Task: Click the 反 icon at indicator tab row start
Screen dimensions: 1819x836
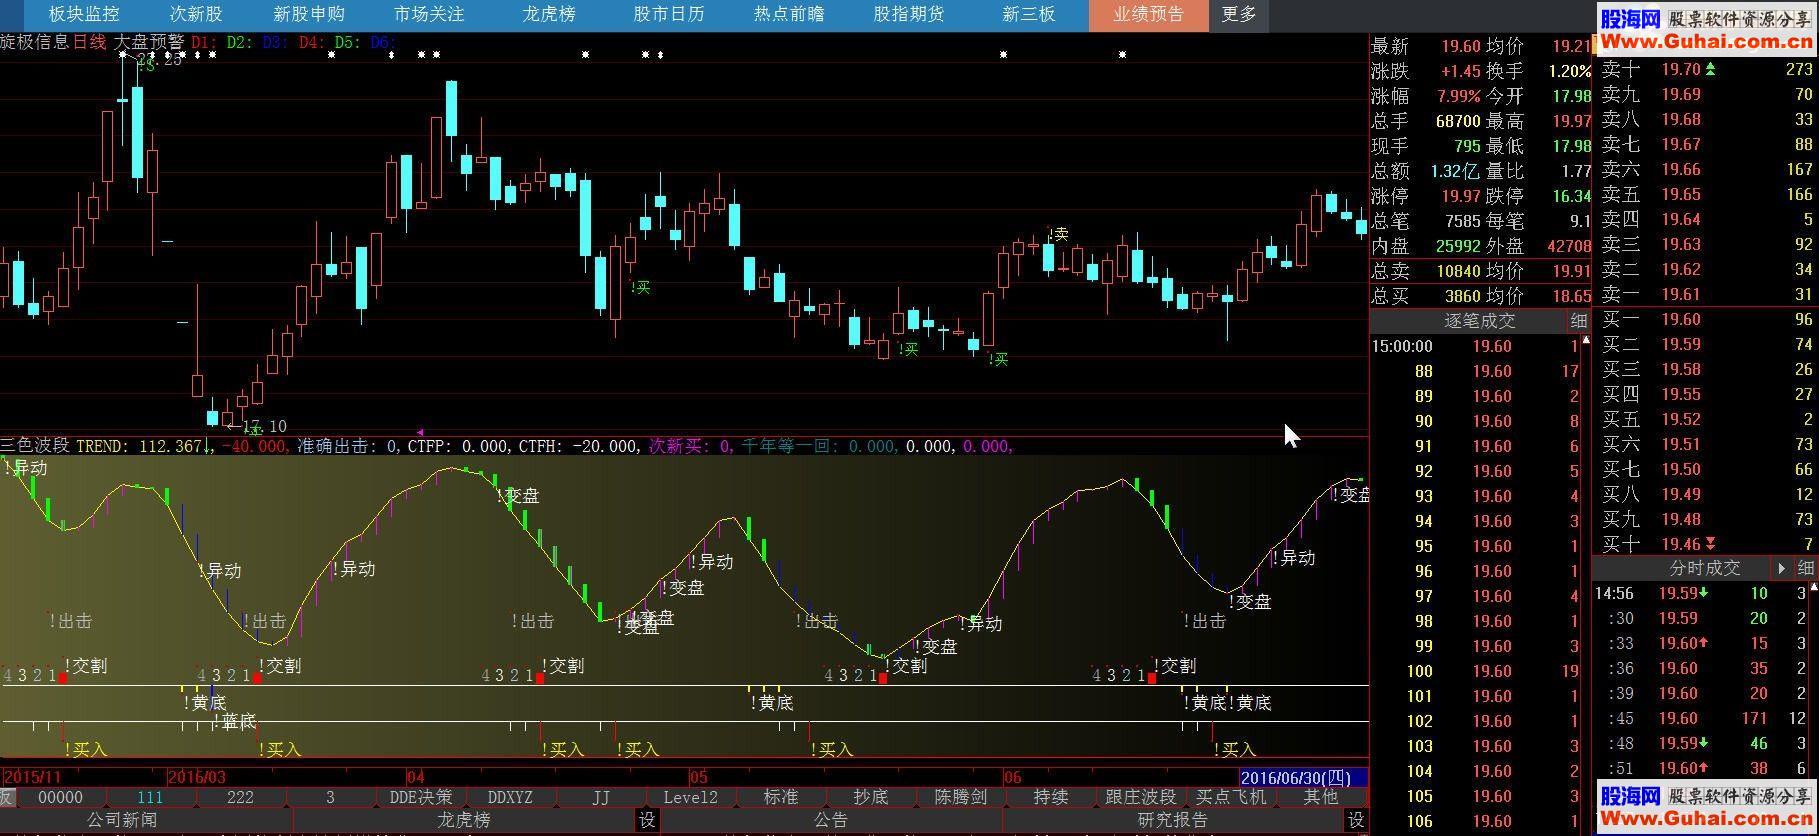Action: (x=7, y=797)
